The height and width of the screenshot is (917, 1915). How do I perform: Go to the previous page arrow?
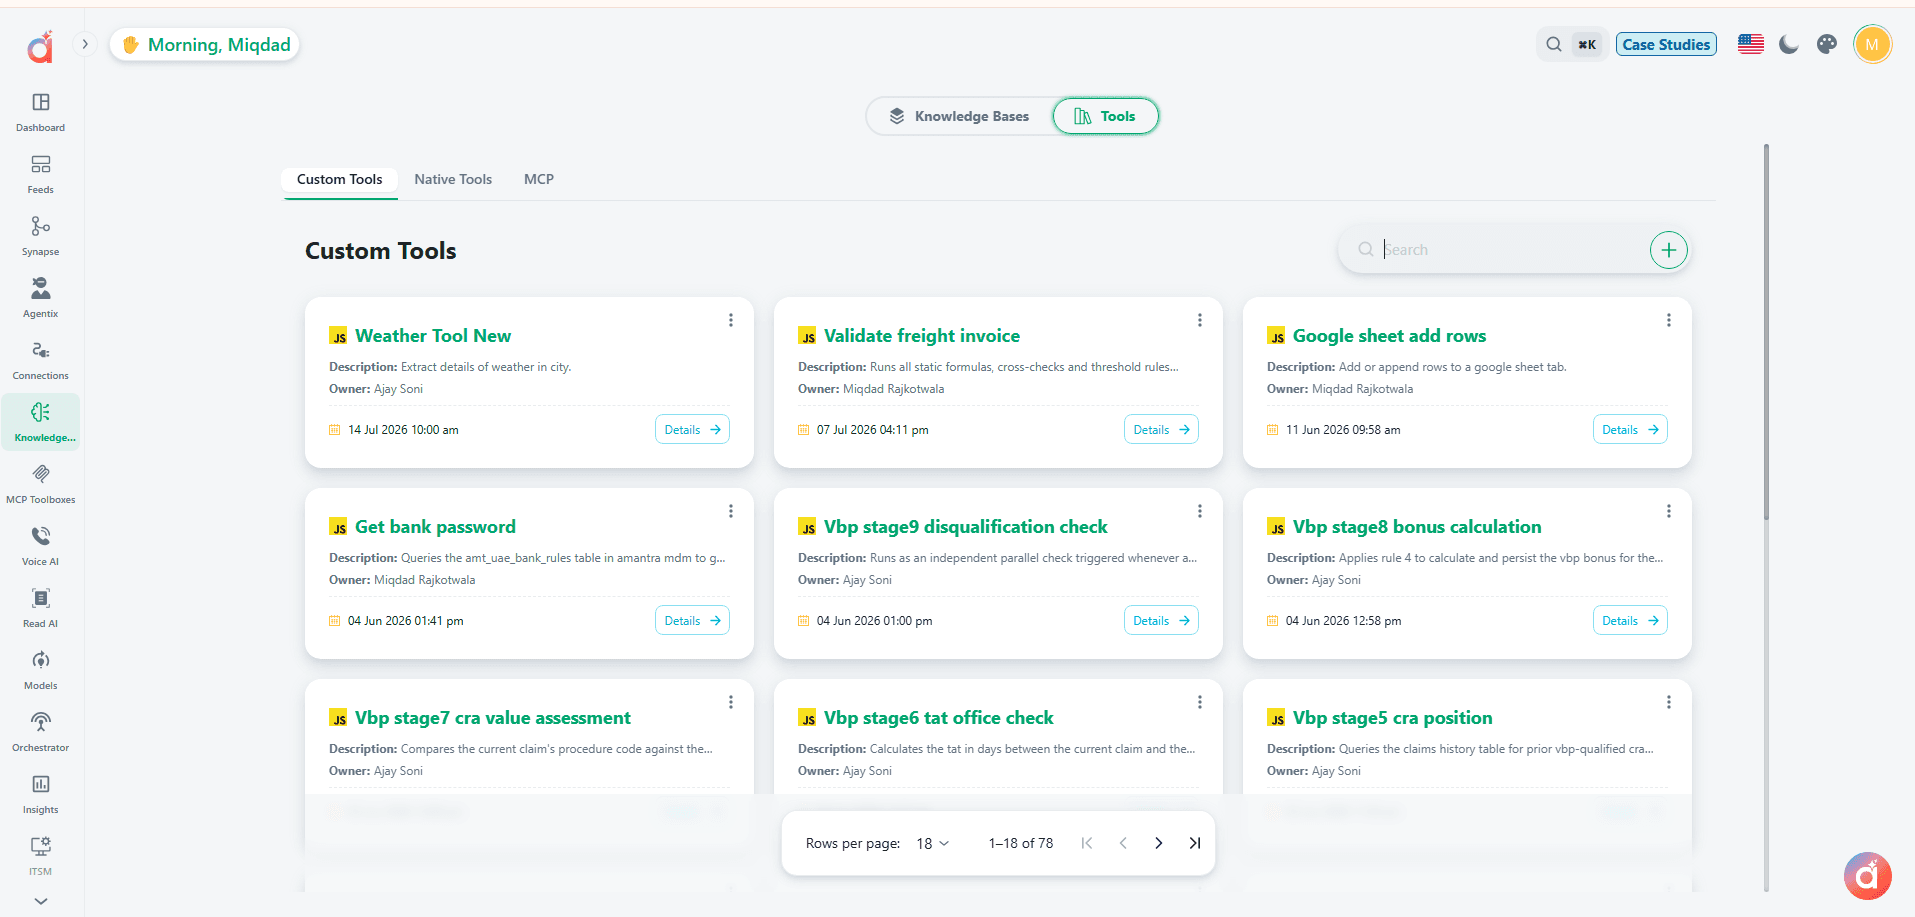(1123, 843)
